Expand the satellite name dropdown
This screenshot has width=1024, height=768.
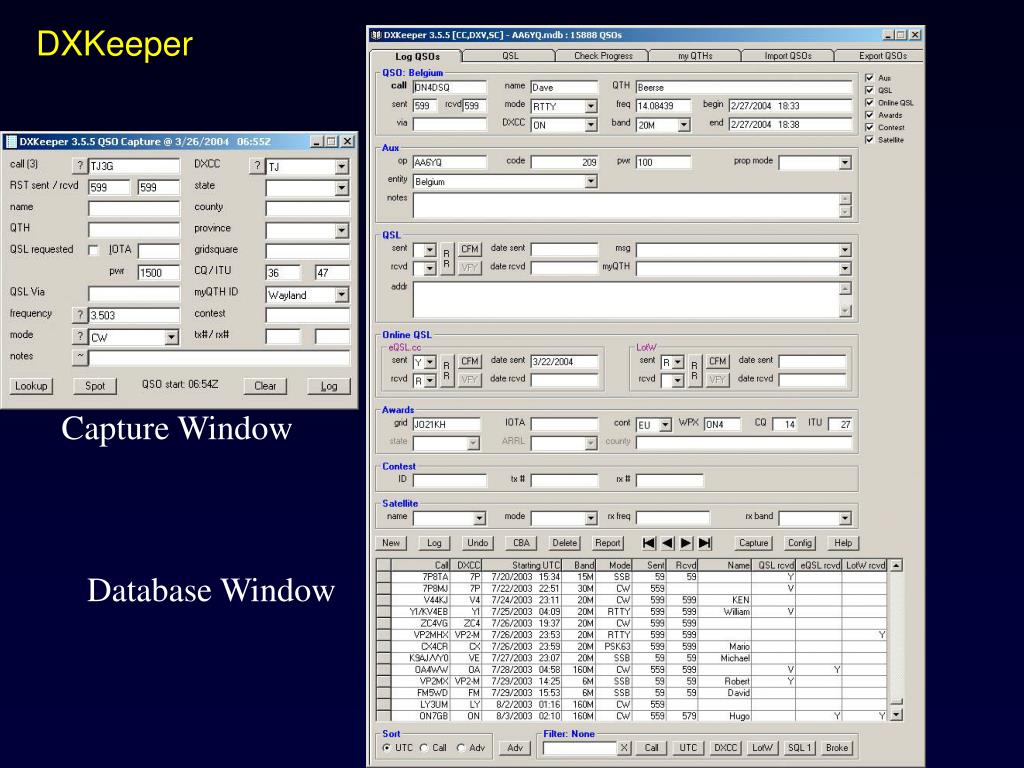coord(480,518)
